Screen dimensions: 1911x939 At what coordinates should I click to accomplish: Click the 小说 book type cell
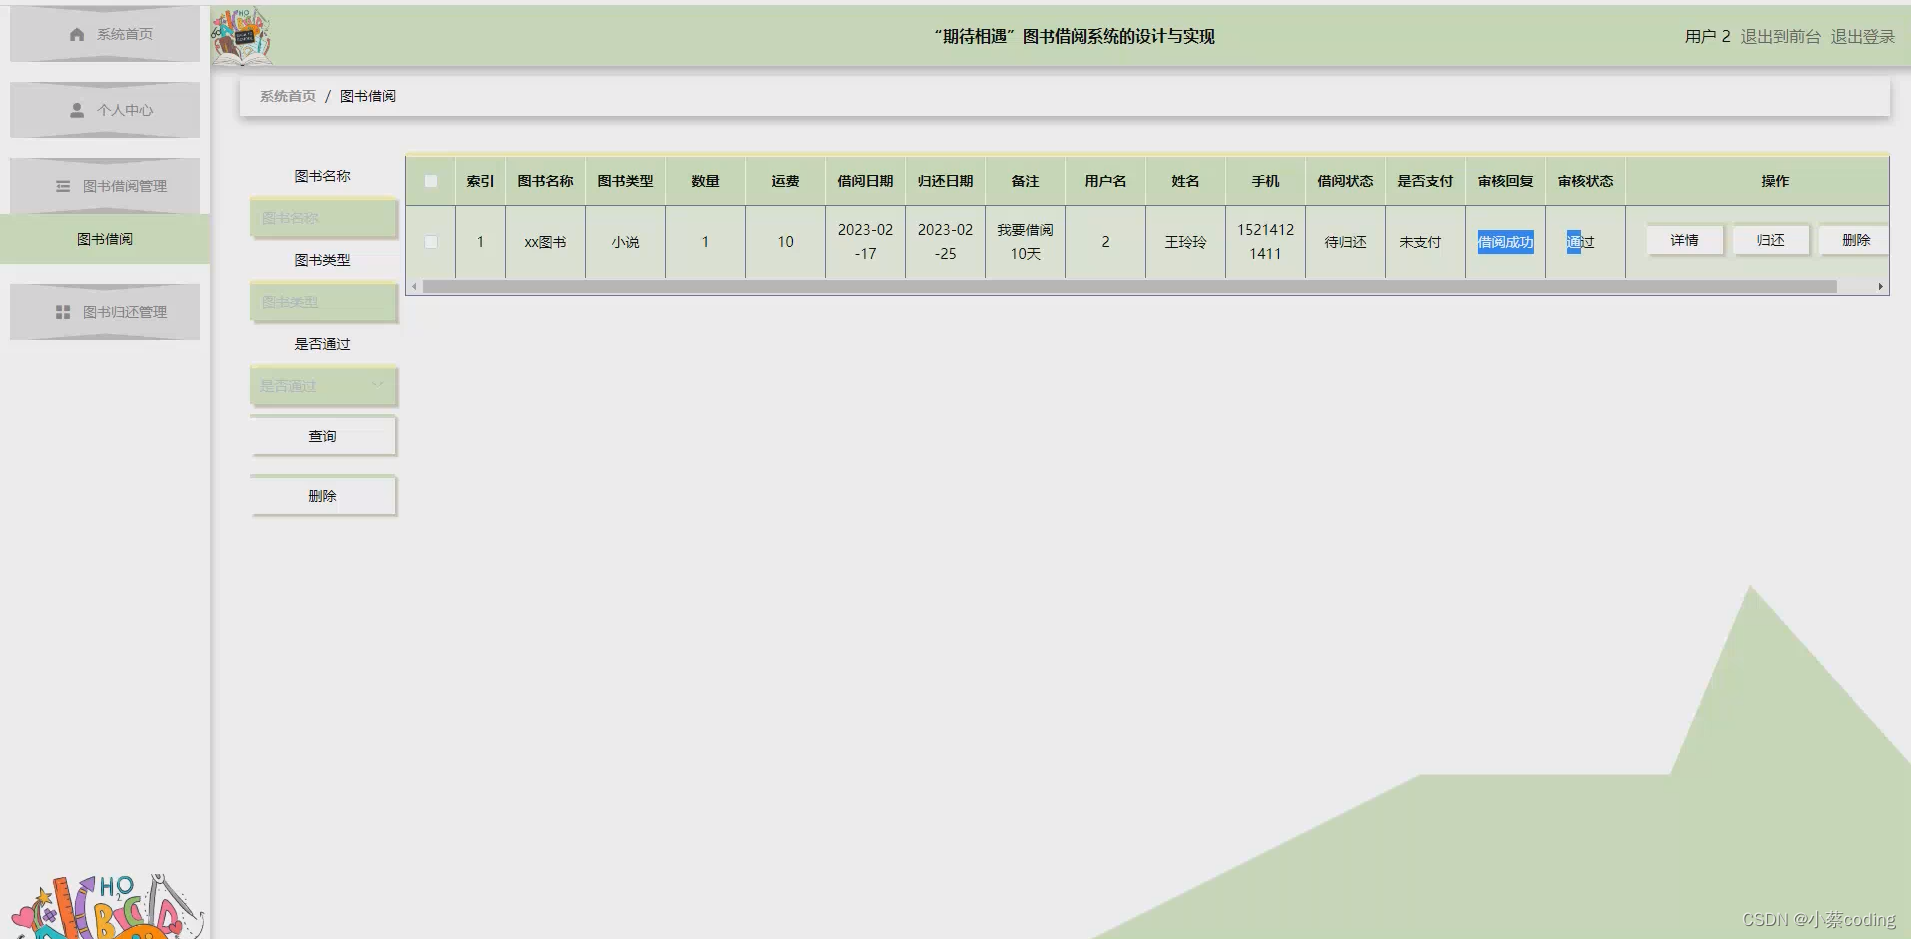[625, 242]
